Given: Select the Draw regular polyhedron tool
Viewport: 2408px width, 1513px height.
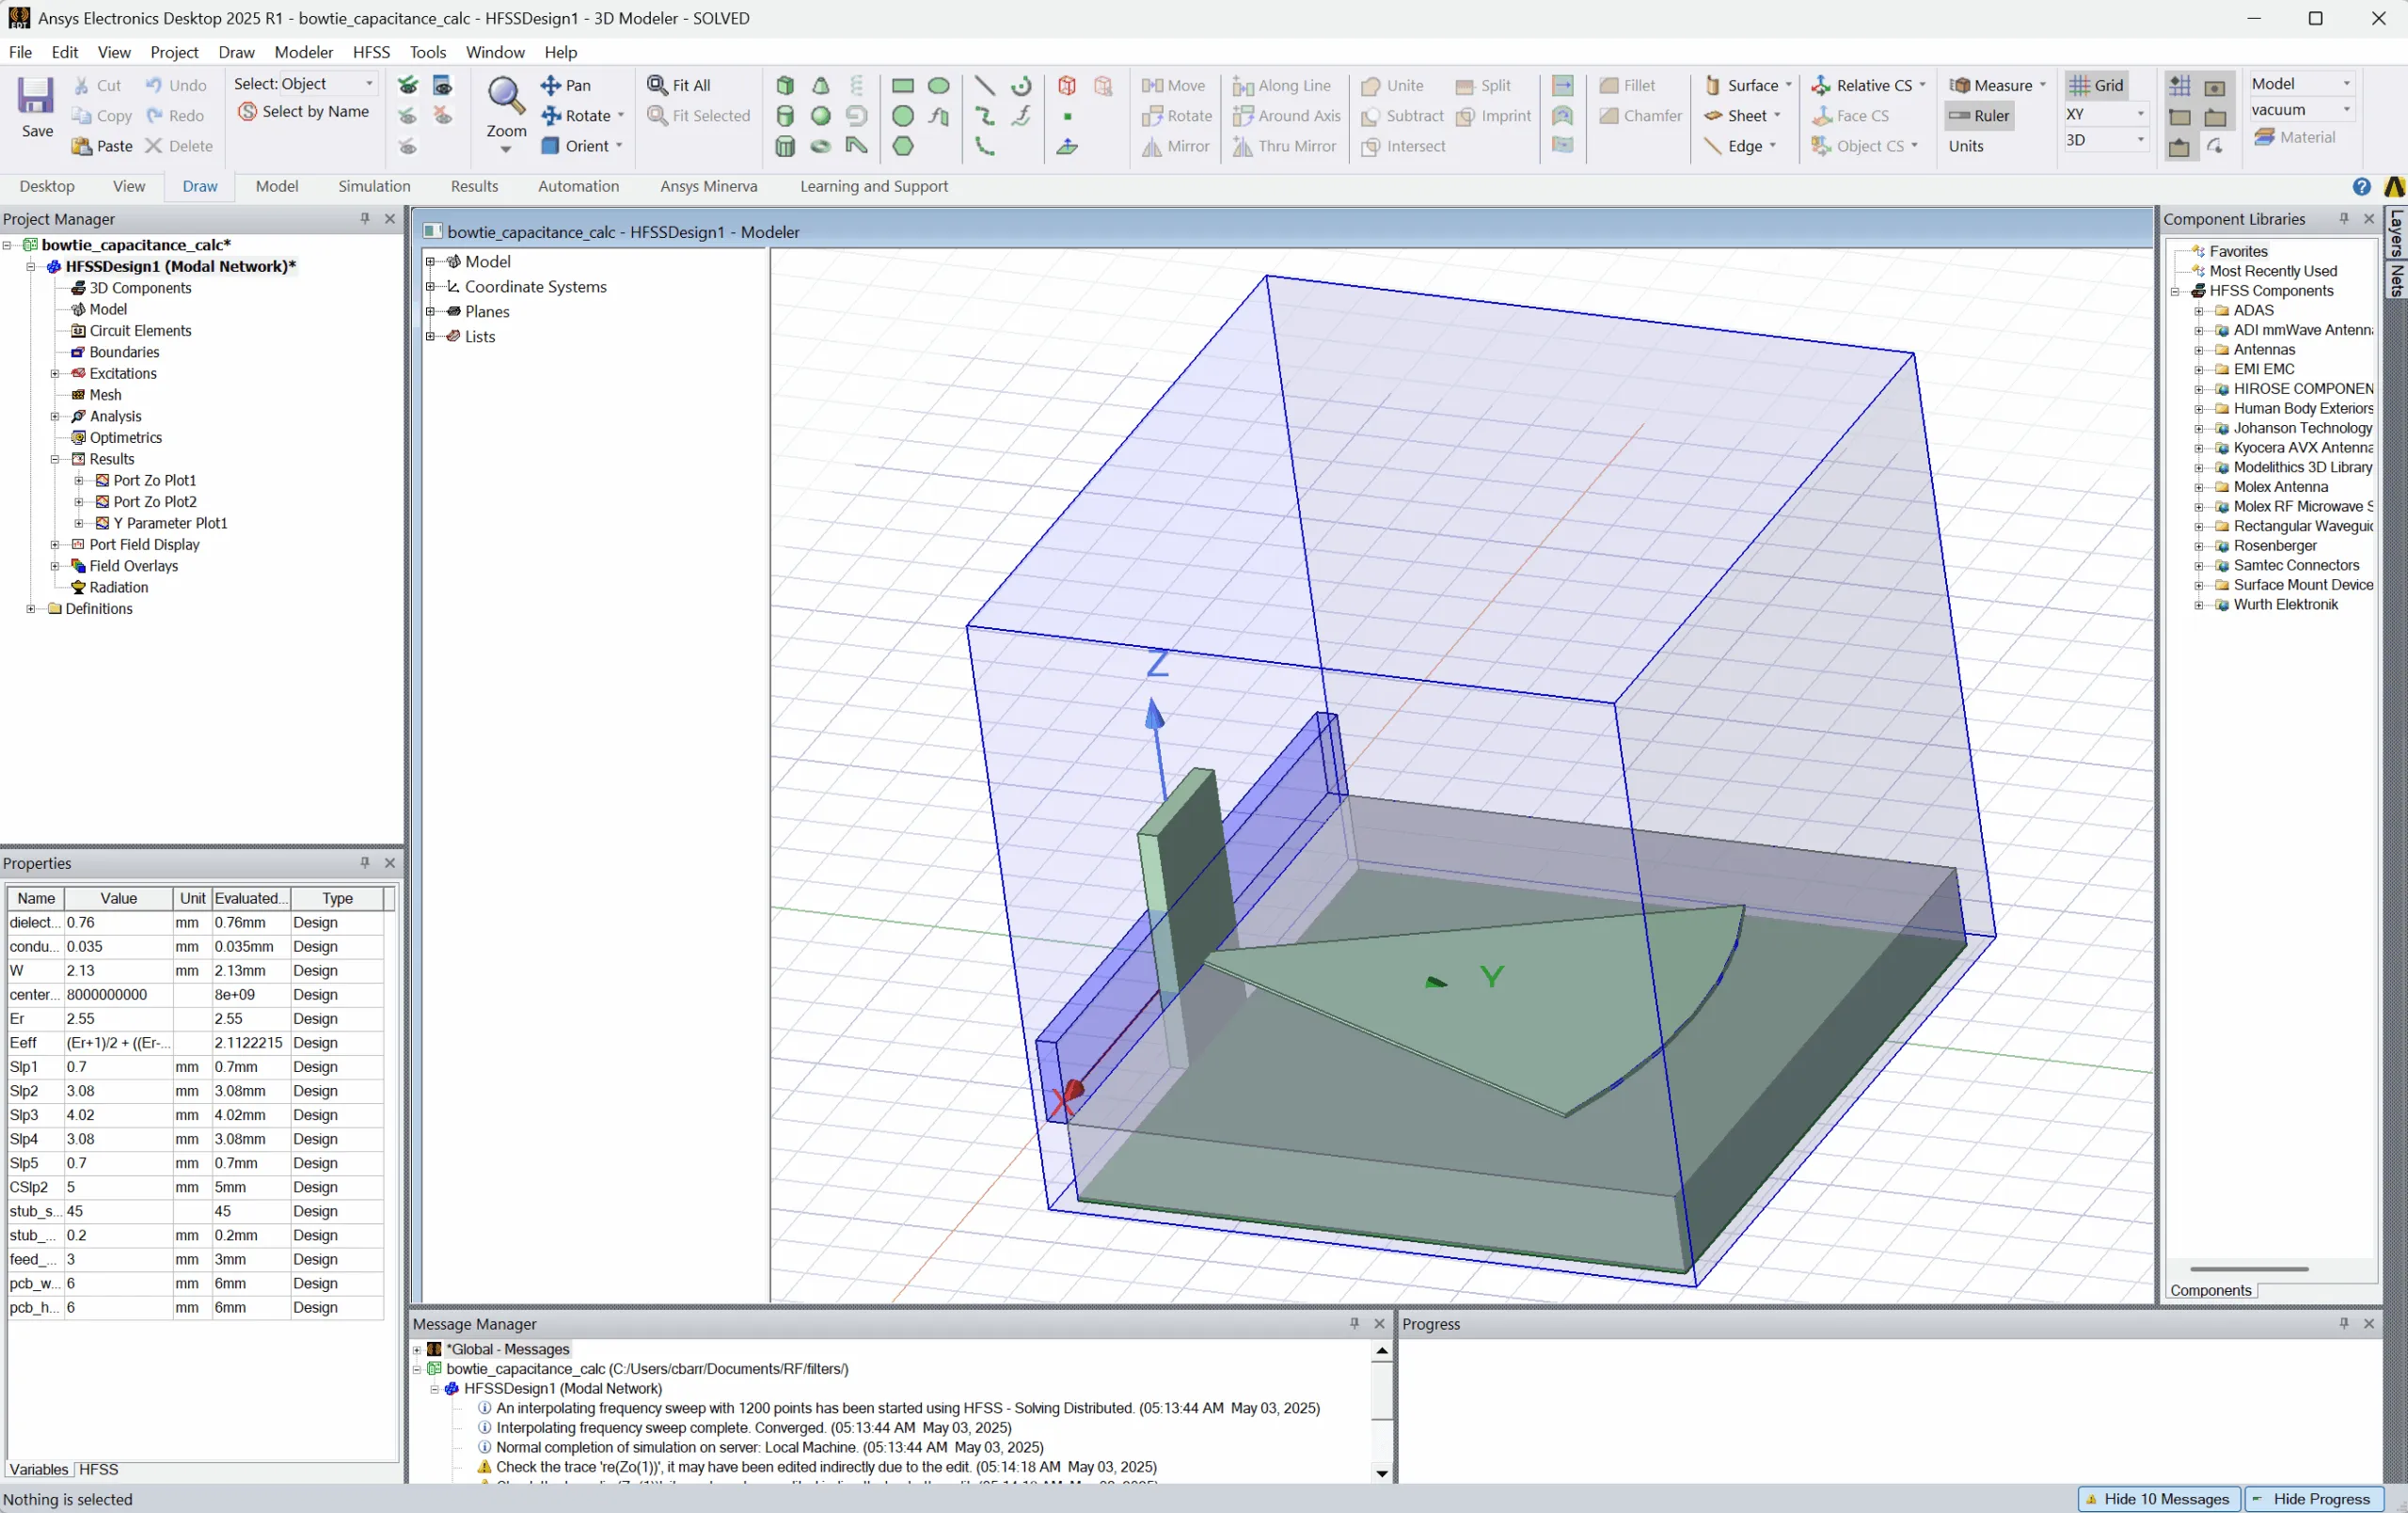Looking at the screenshot, I should tap(785, 146).
